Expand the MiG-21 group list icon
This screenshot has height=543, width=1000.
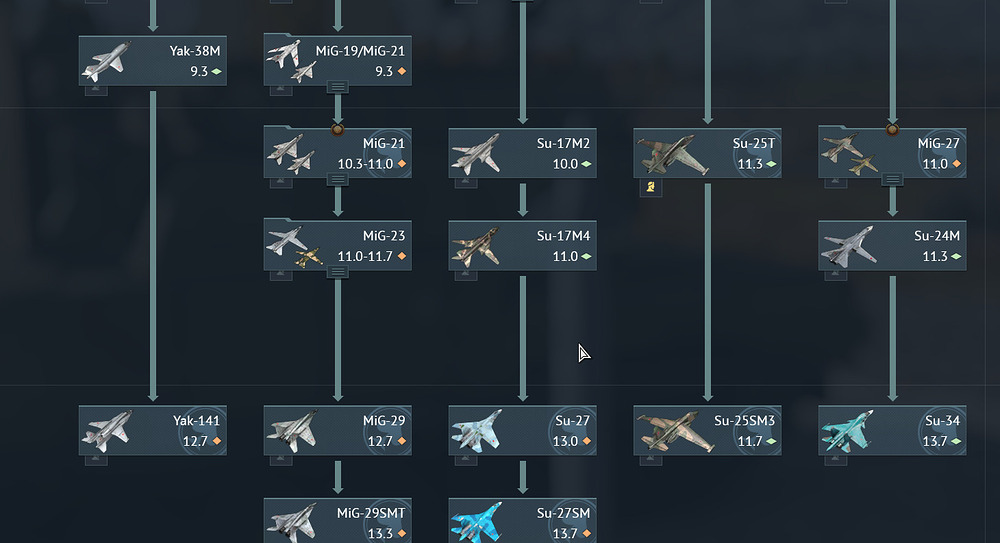pos(337,179)
